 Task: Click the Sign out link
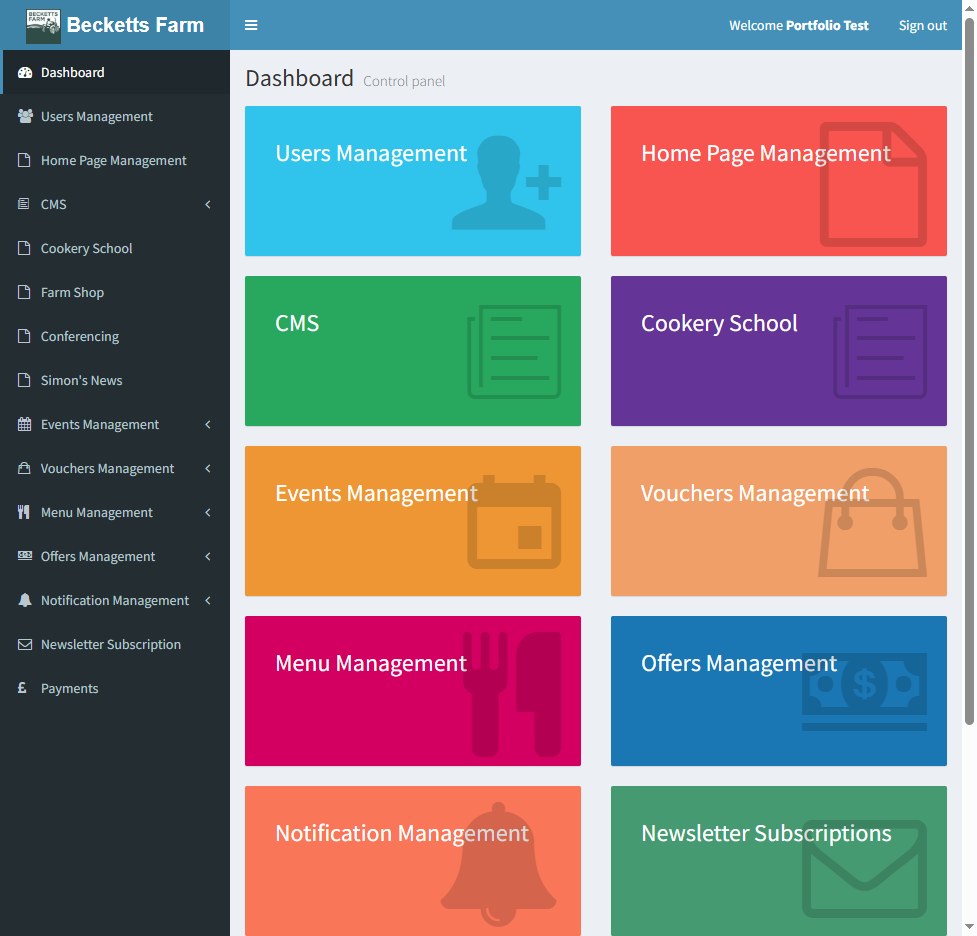click(922, 26)
